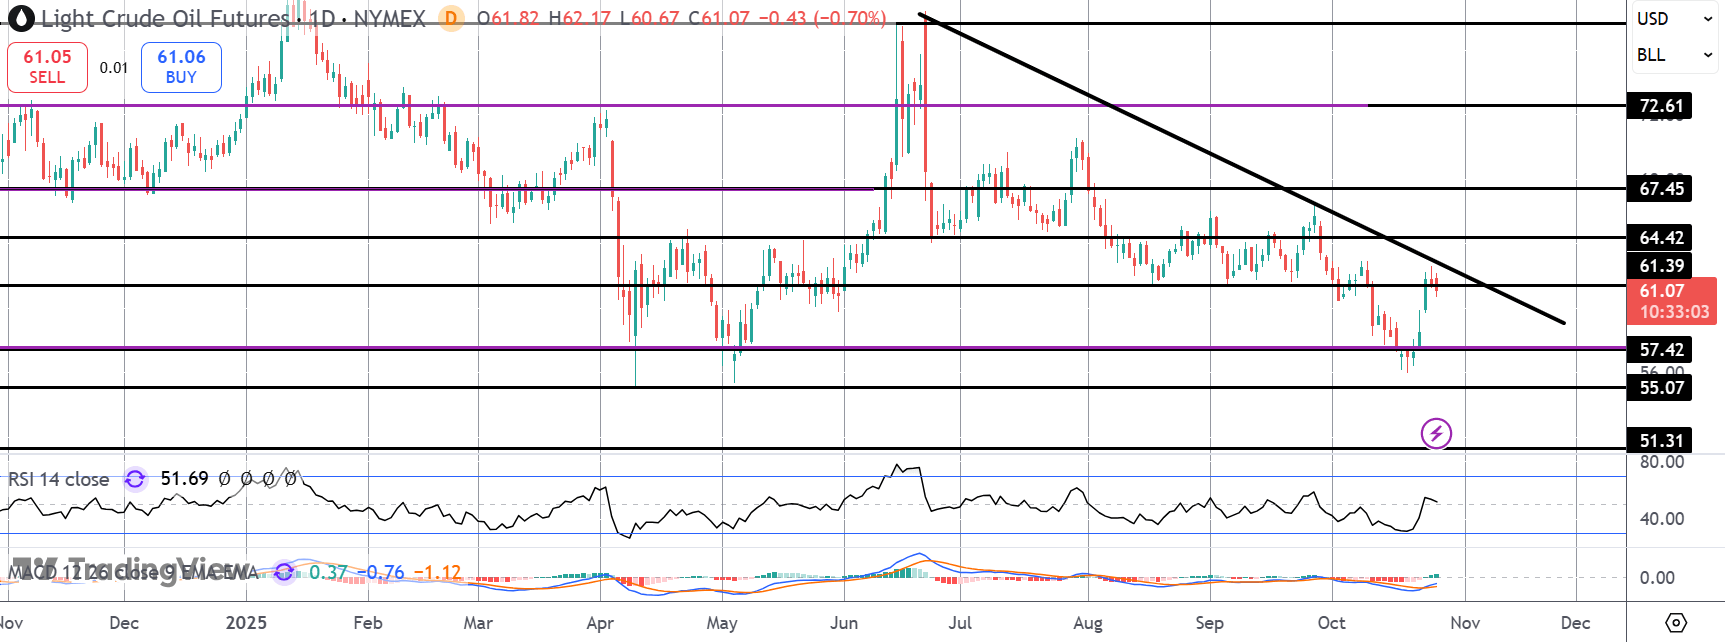Click the Jun label on time axis
This screenshot has width=1725, height=642.
tap(843, 623)
